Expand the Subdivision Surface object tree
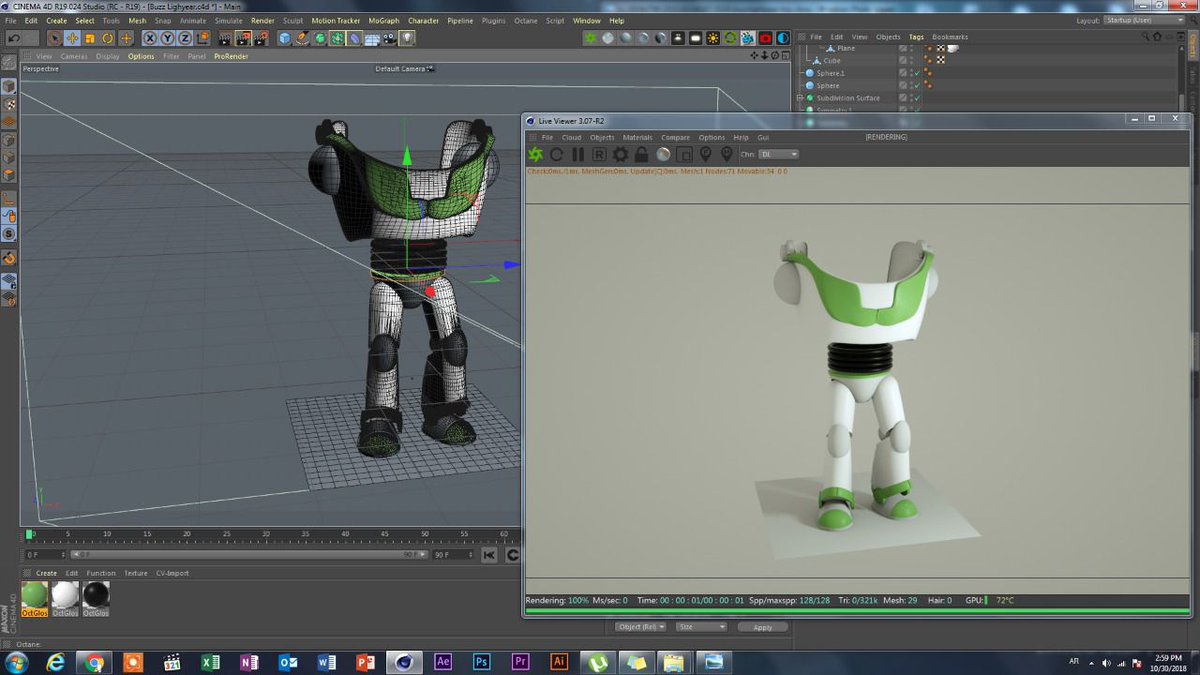This screenshot has height=675, width=1200. click(800, 98)
